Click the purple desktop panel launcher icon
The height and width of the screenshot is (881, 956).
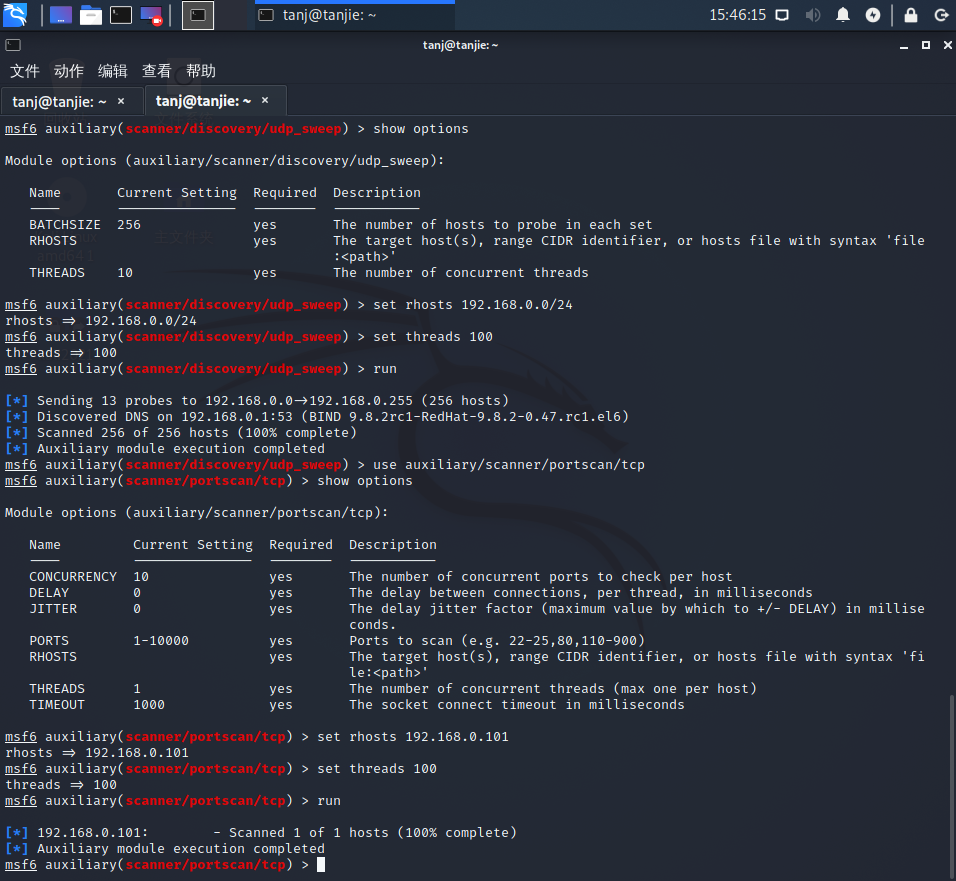point(60,15)
